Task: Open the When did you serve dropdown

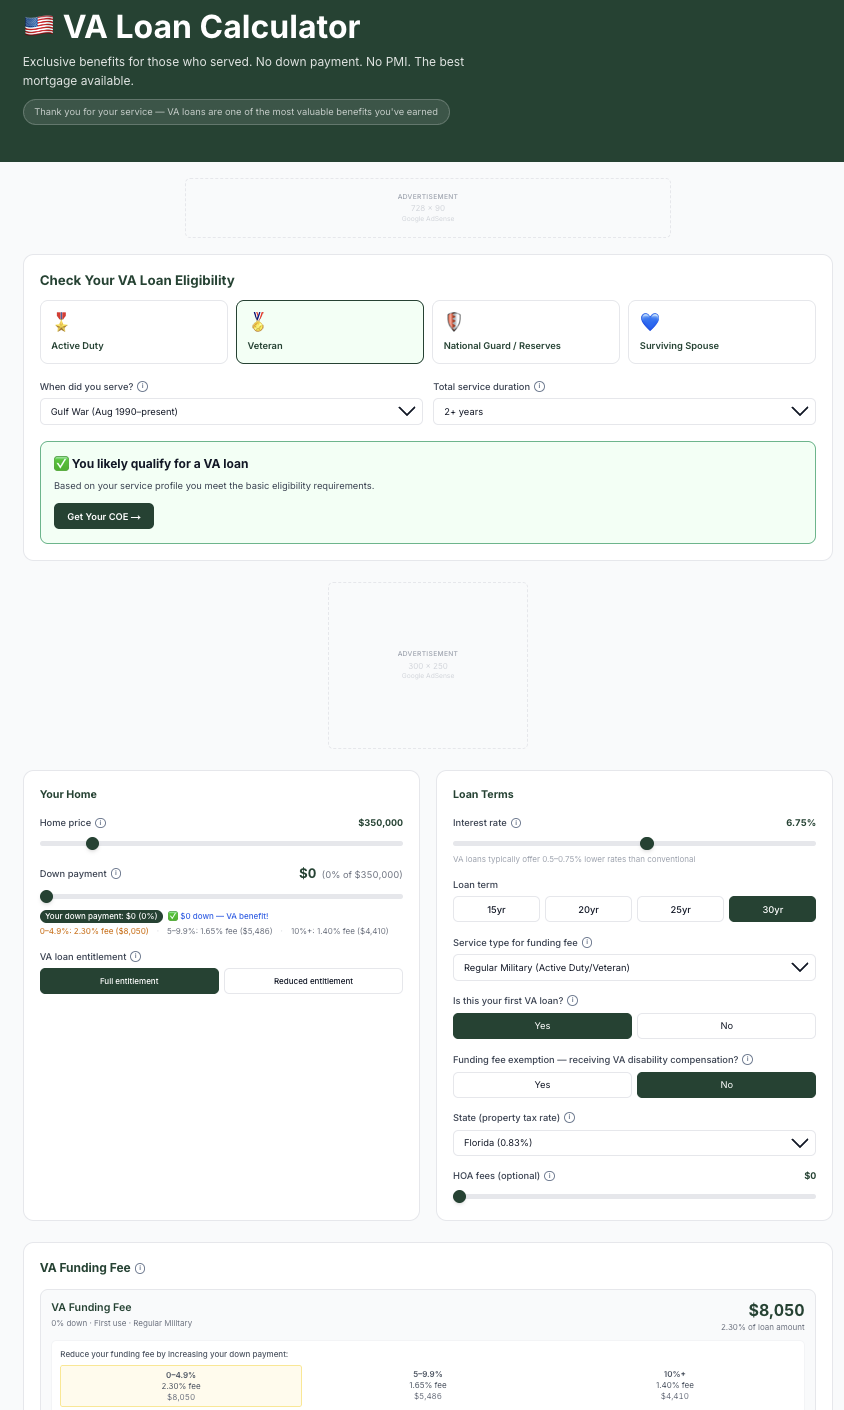Action: coord(231,411)
